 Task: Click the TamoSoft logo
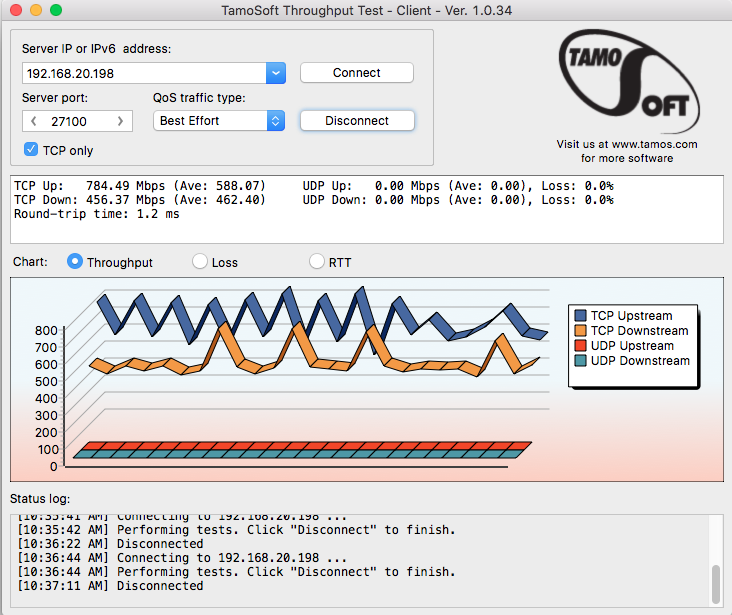[x=629, y=82]
